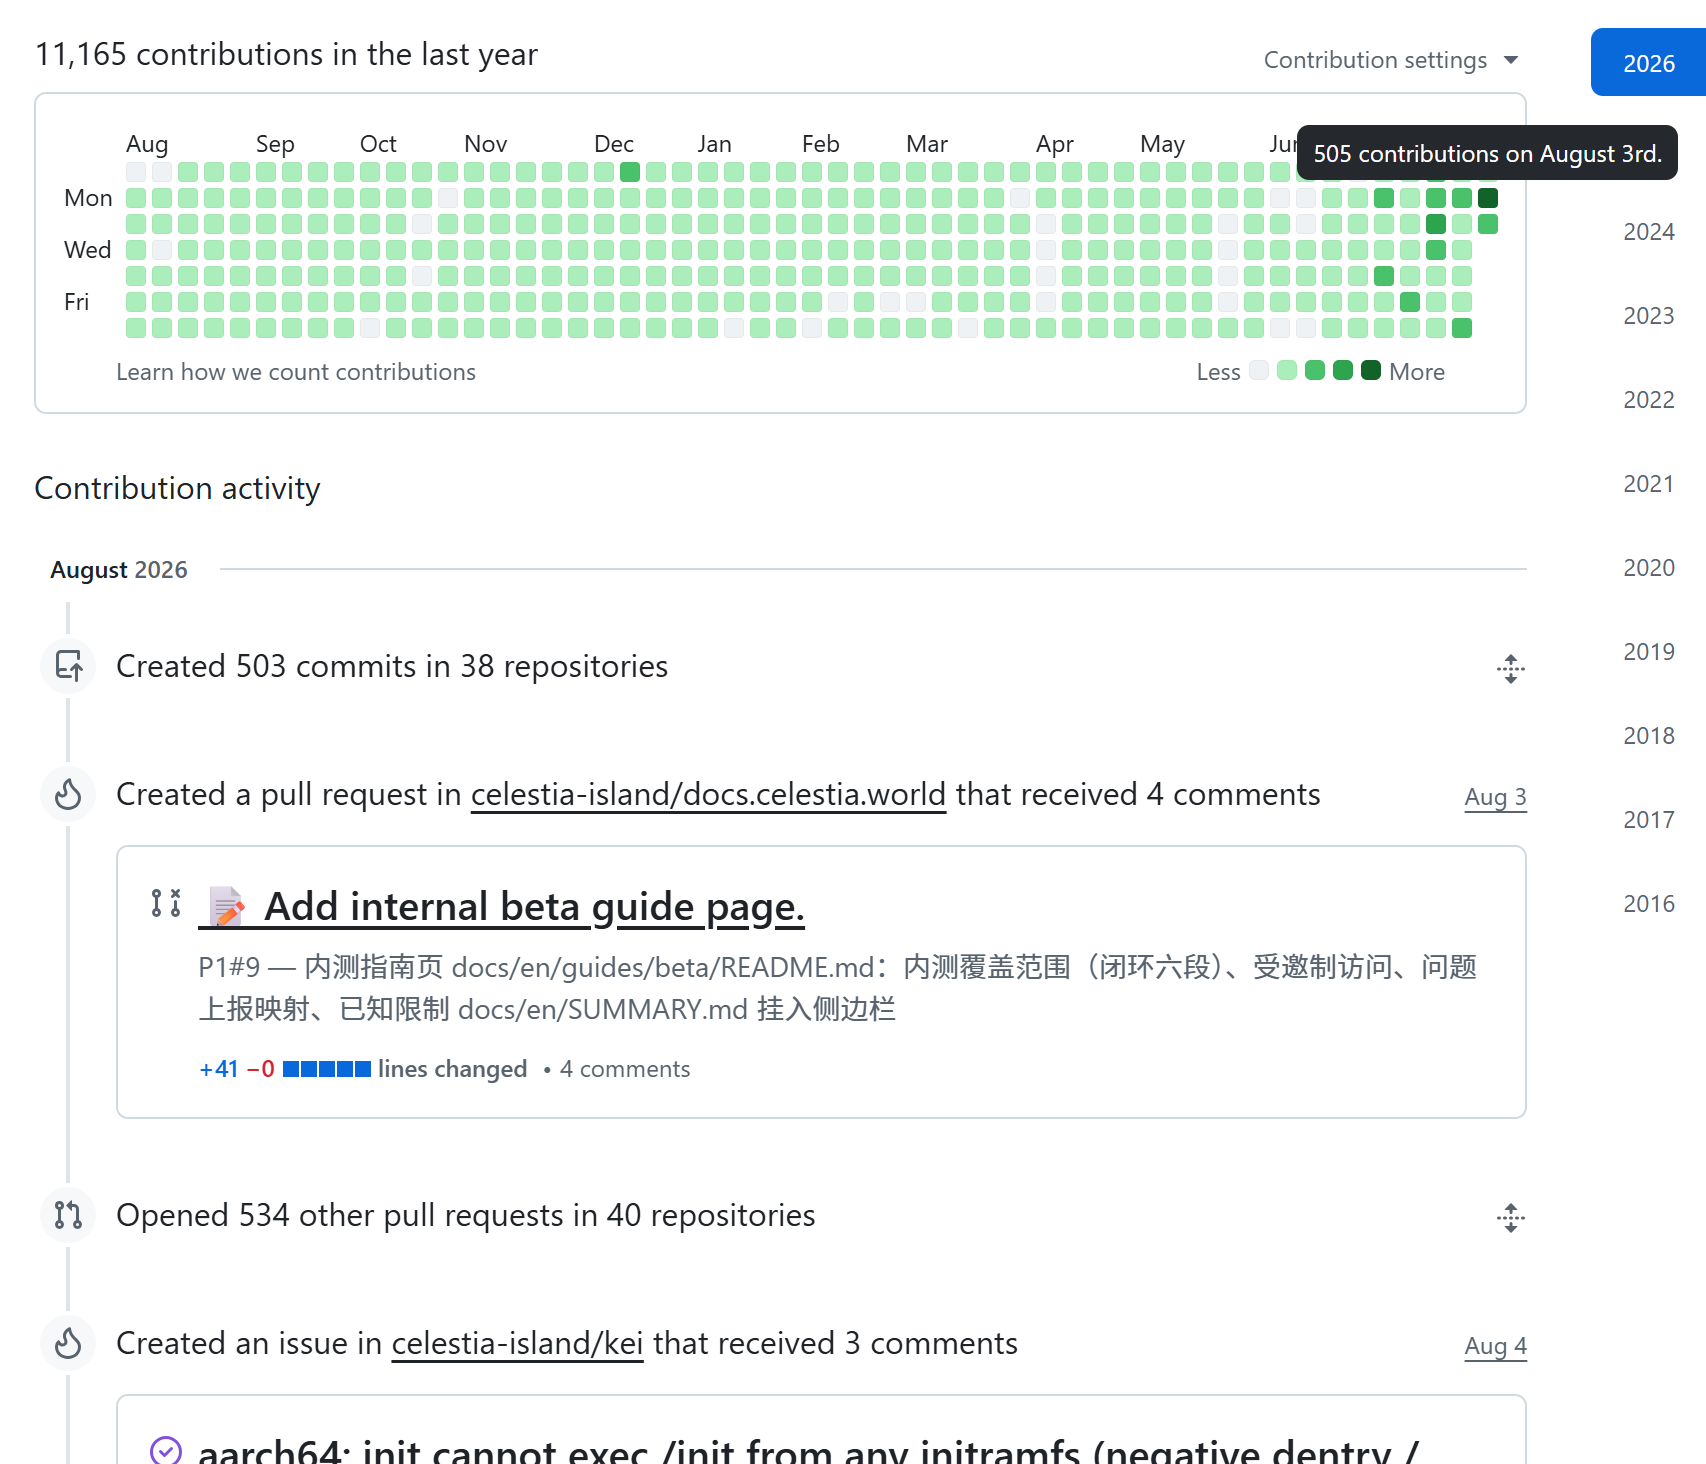Screen dimensions: 1706x1464
Task: Select the 2024 year tab
Action: (1649, 232)
